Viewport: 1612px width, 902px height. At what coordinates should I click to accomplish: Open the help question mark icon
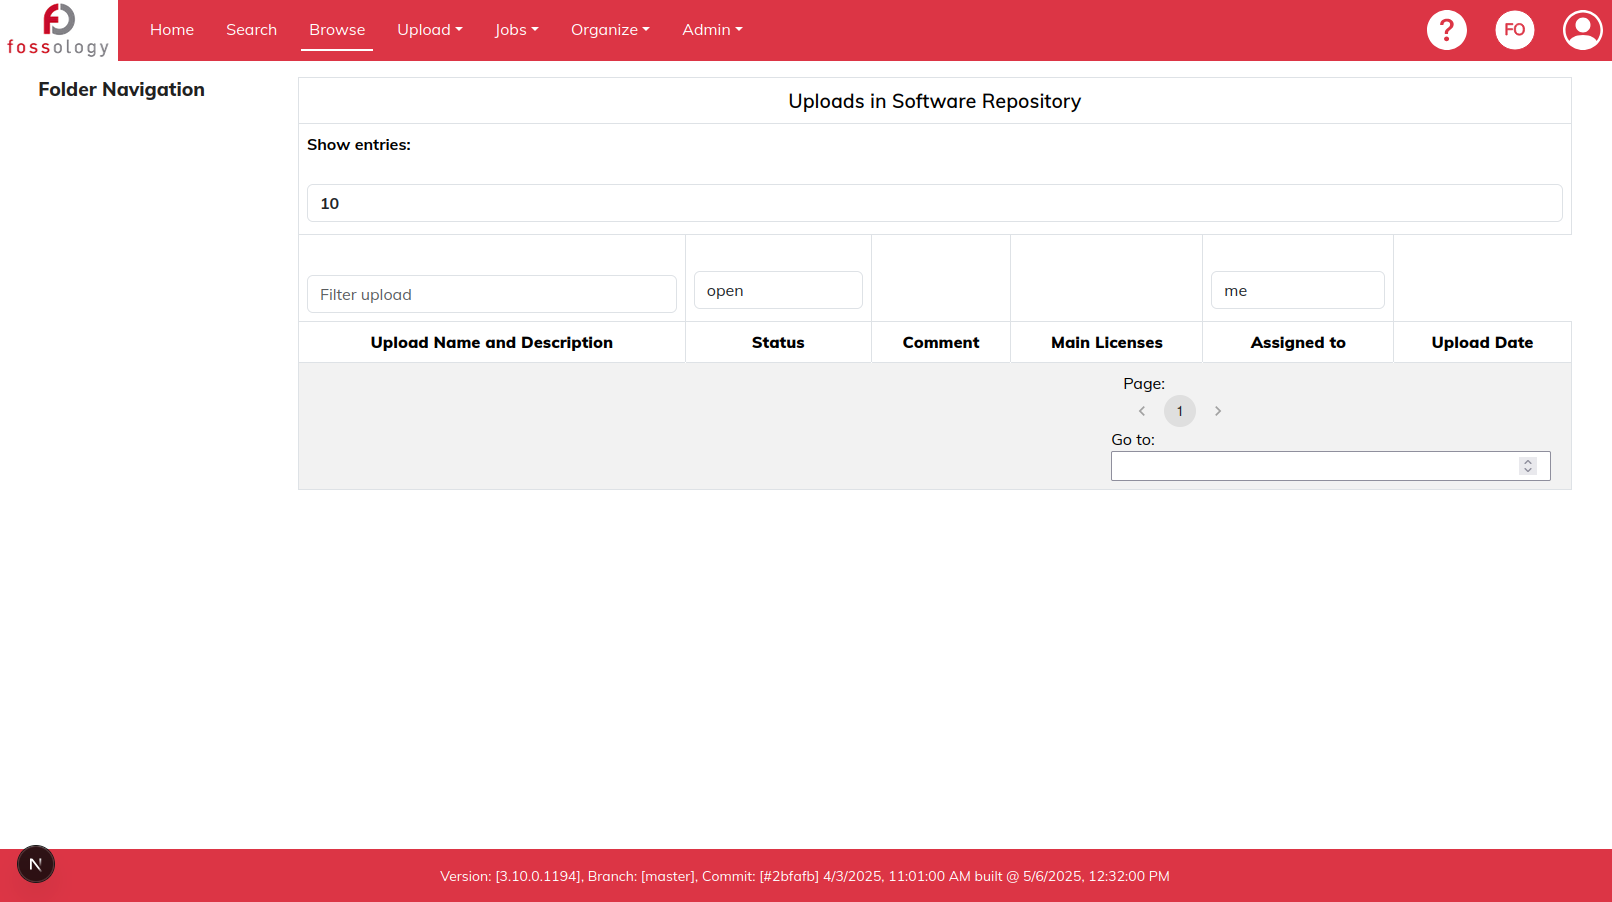(x=1446, y=30)
